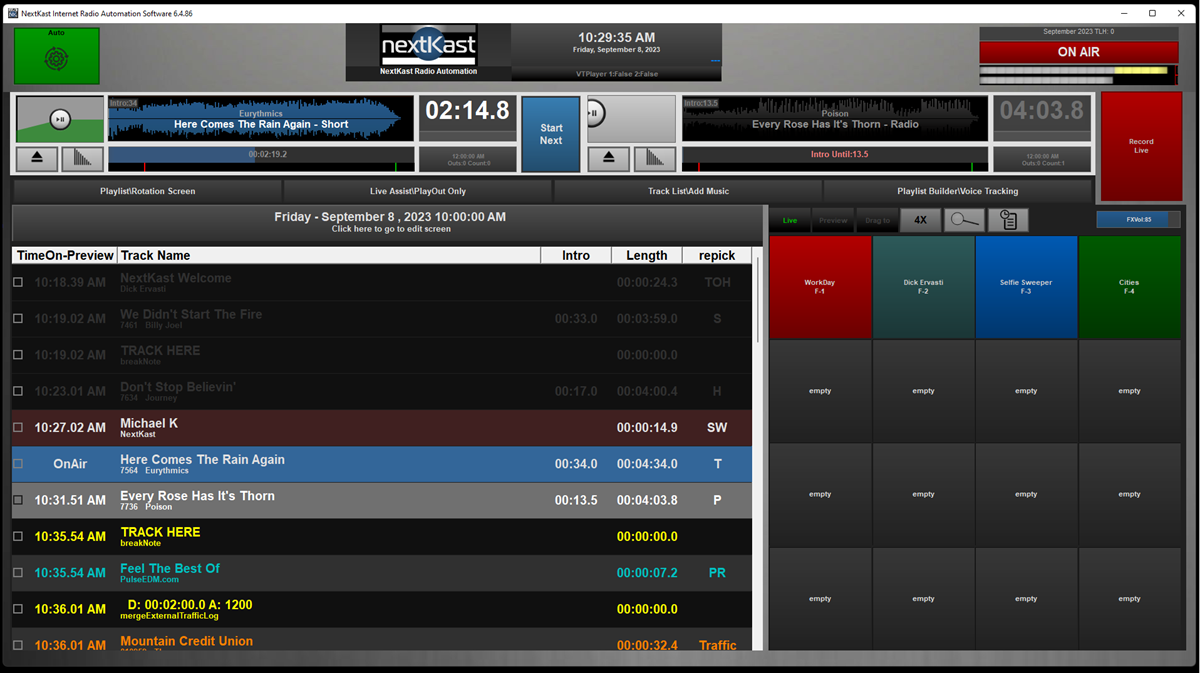This screenshot has width=1200, height=673.
Task: Click the 4X cart grid button
Action: point(920,221)
